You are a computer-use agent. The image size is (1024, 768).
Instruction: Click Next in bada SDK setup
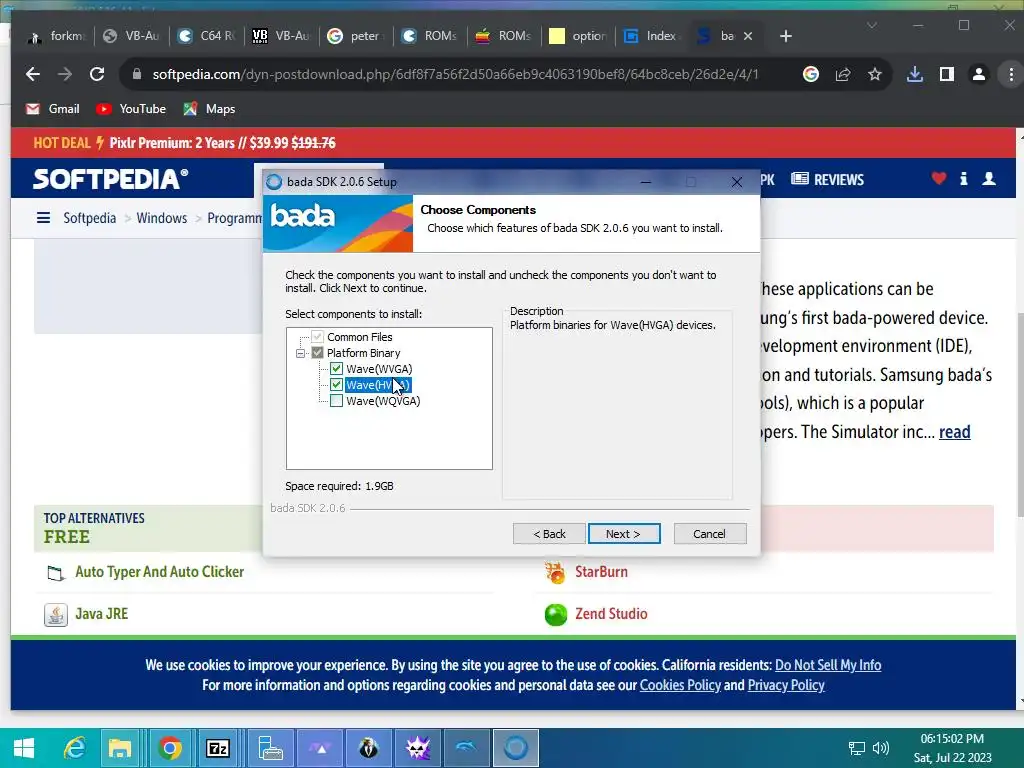pos(624,534)
